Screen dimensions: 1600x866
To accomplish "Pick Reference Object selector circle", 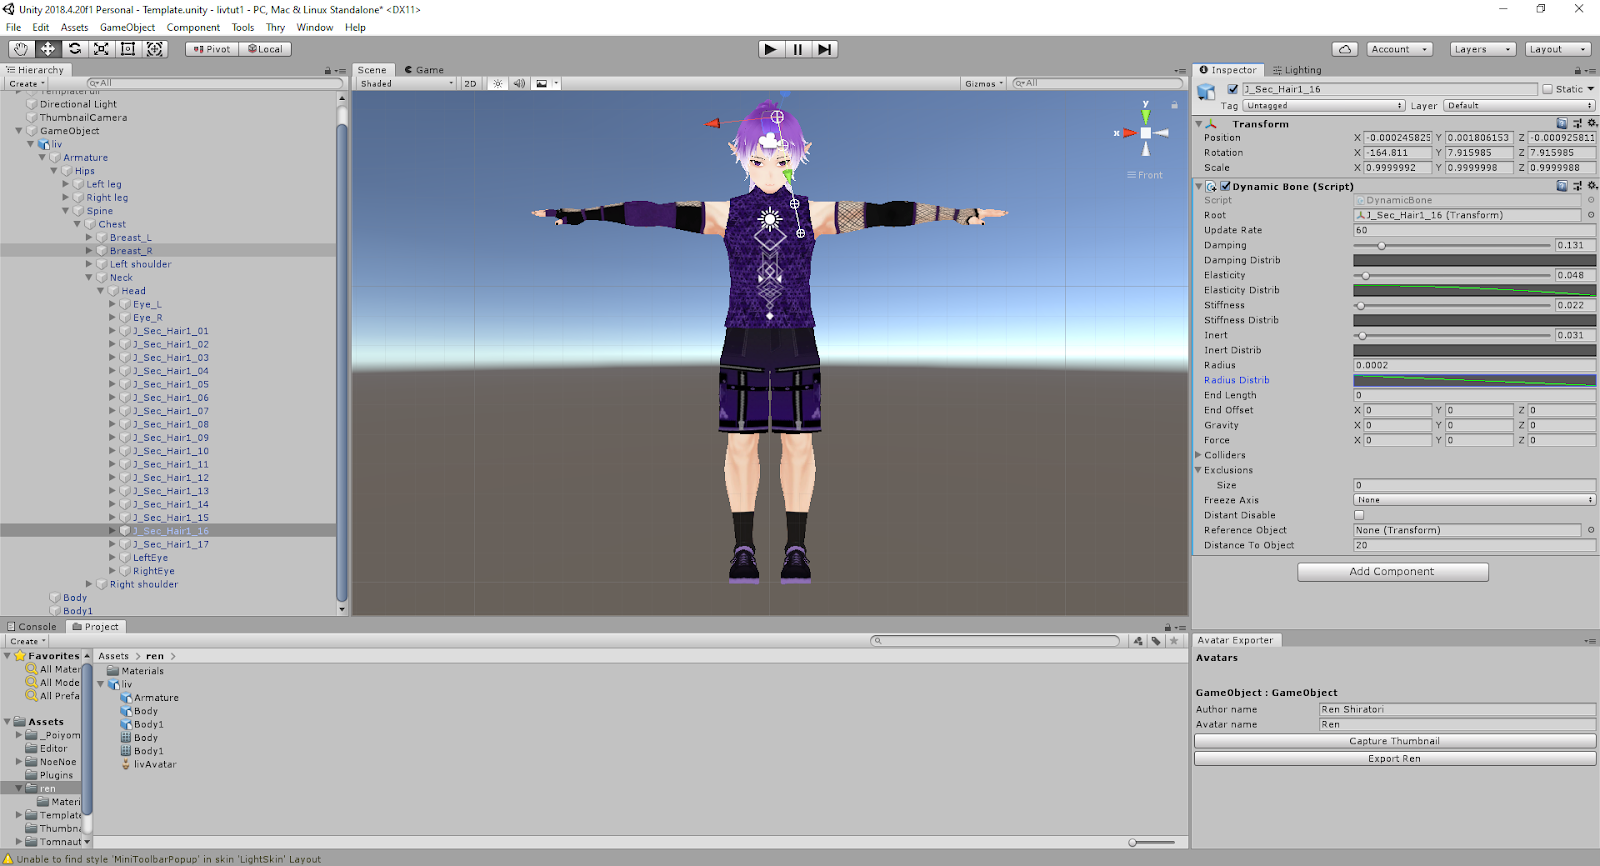I will point(1591,530).
